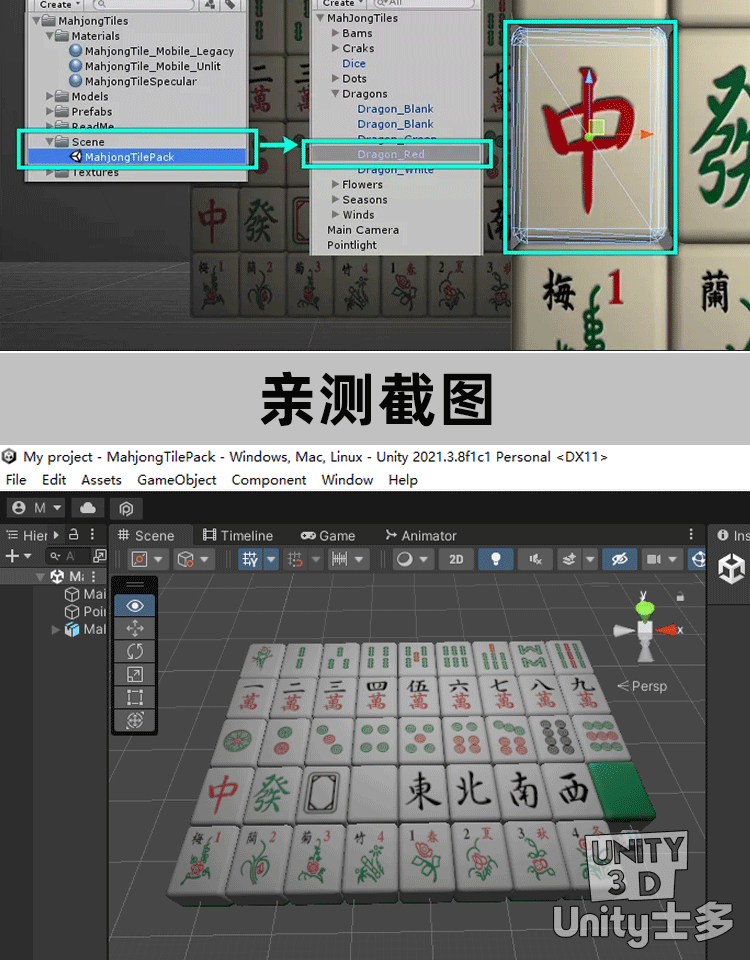This screenshot has height=960, width=750.
Task: Select the MahjongTile_Mobile_Legacy material
Action: click(159, 51)
